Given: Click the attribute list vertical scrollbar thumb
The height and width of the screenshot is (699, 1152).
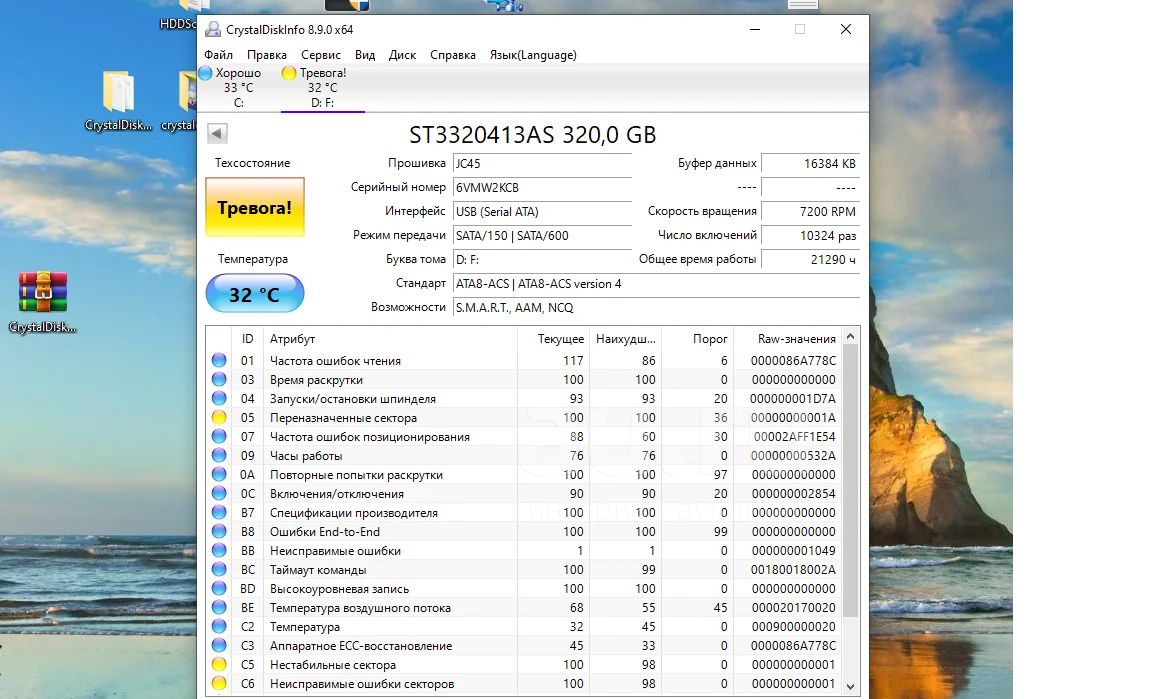Looking at the screenshot, I should point(851,481).
